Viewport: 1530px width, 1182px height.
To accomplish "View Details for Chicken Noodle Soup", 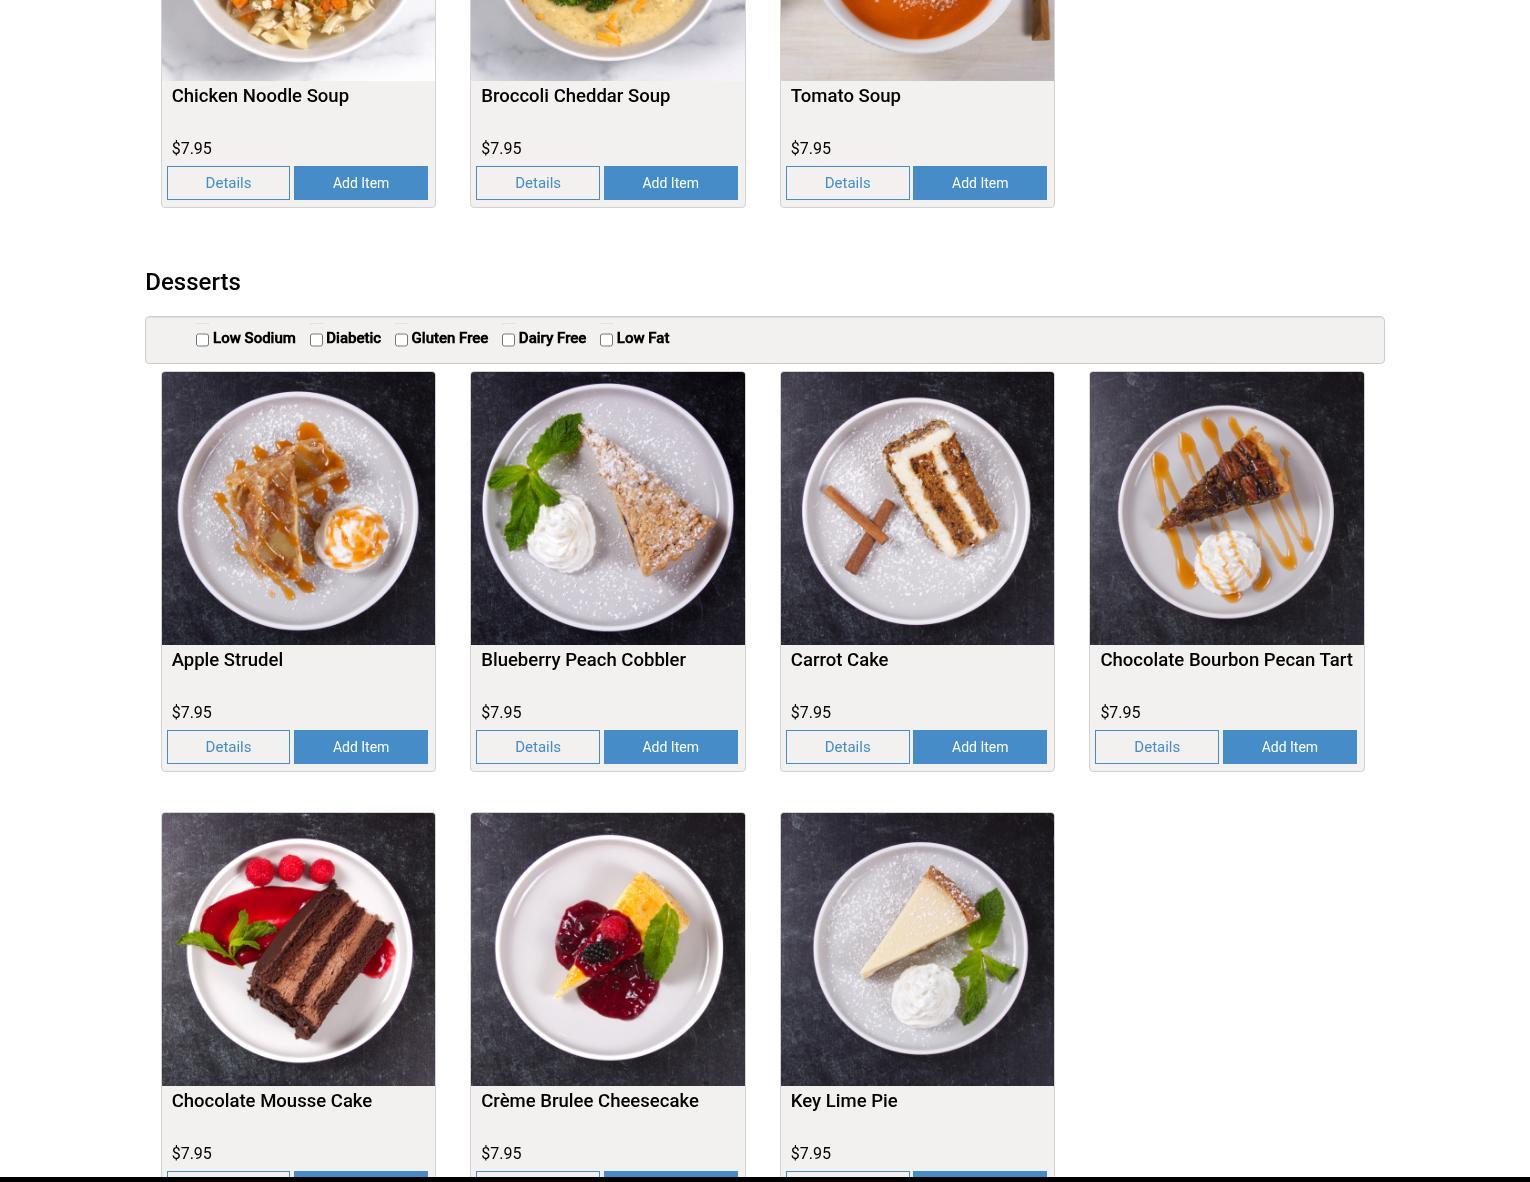I will pyautogui.click(x=228, y=183).
